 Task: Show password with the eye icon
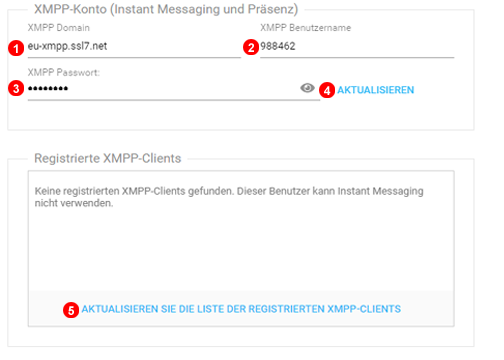pos(307,88)
